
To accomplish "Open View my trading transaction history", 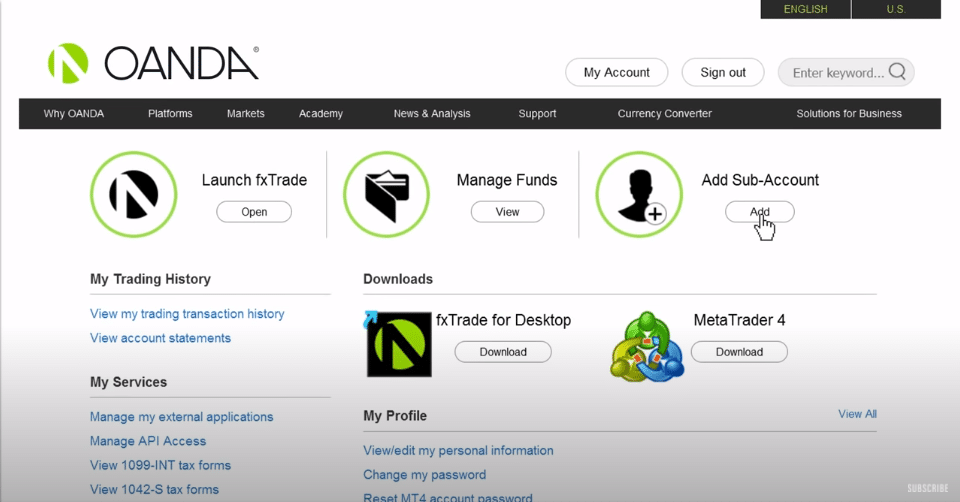I will 187,314.
